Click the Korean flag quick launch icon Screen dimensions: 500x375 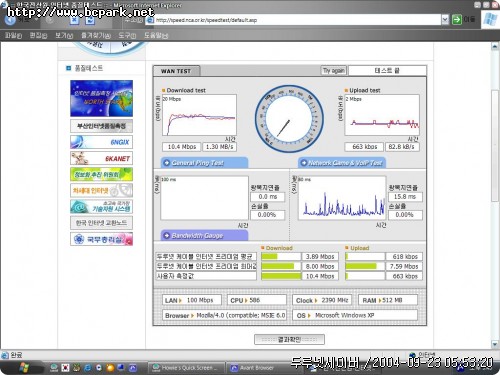point(65,368)
